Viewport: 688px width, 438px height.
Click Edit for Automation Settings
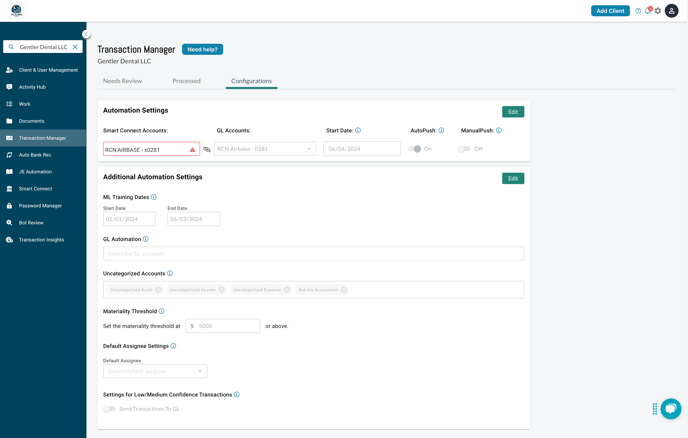click(513, 112)
